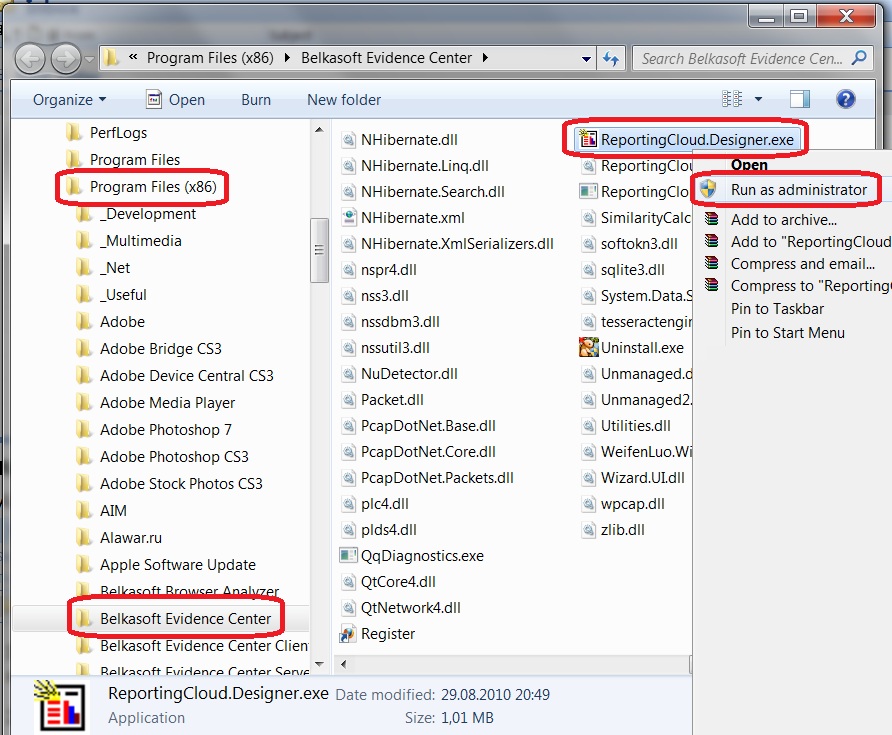Select Packet.dll file
892x735 pixels.
pos(392,400)
